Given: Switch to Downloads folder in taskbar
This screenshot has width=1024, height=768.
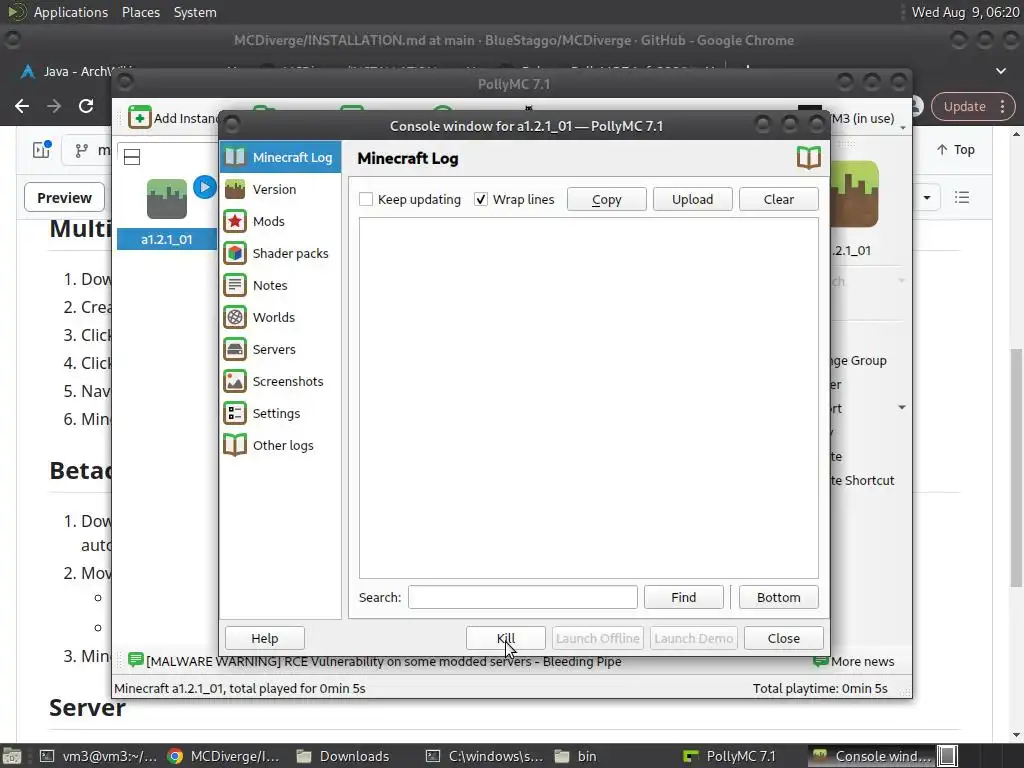Looking at the screenshot, I should pos(343,756).
